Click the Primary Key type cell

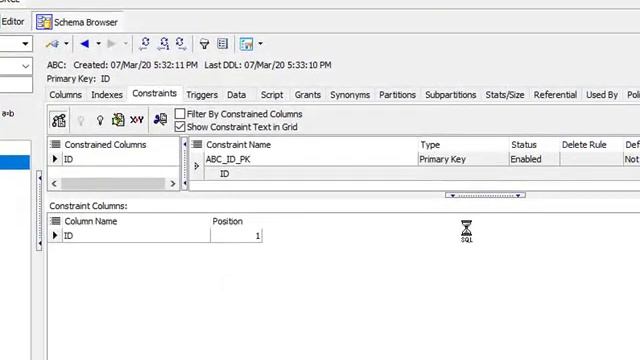coord(463,159)
